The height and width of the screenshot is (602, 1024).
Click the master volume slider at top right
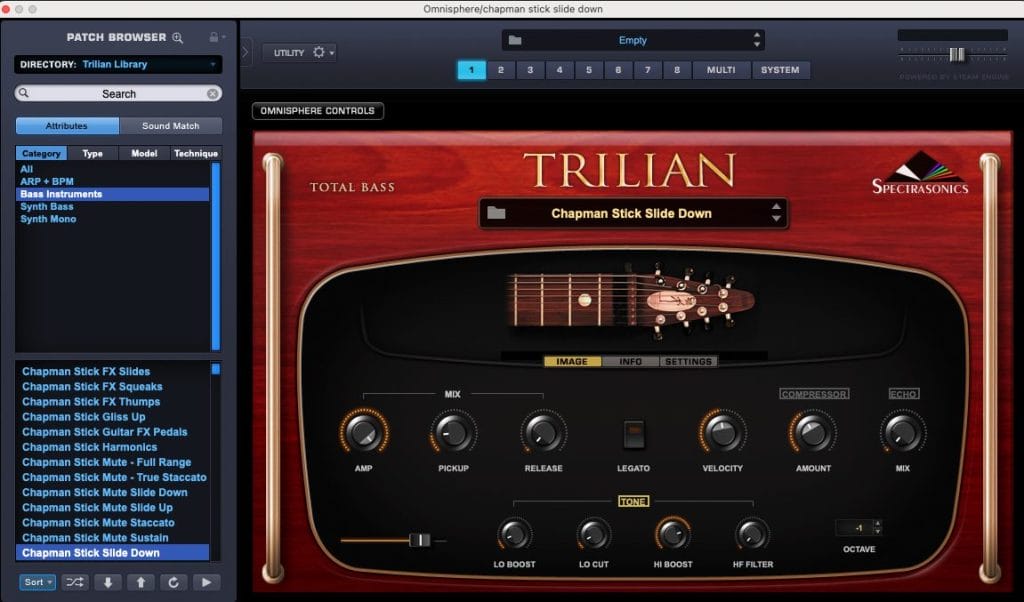[x=956, y=54]
